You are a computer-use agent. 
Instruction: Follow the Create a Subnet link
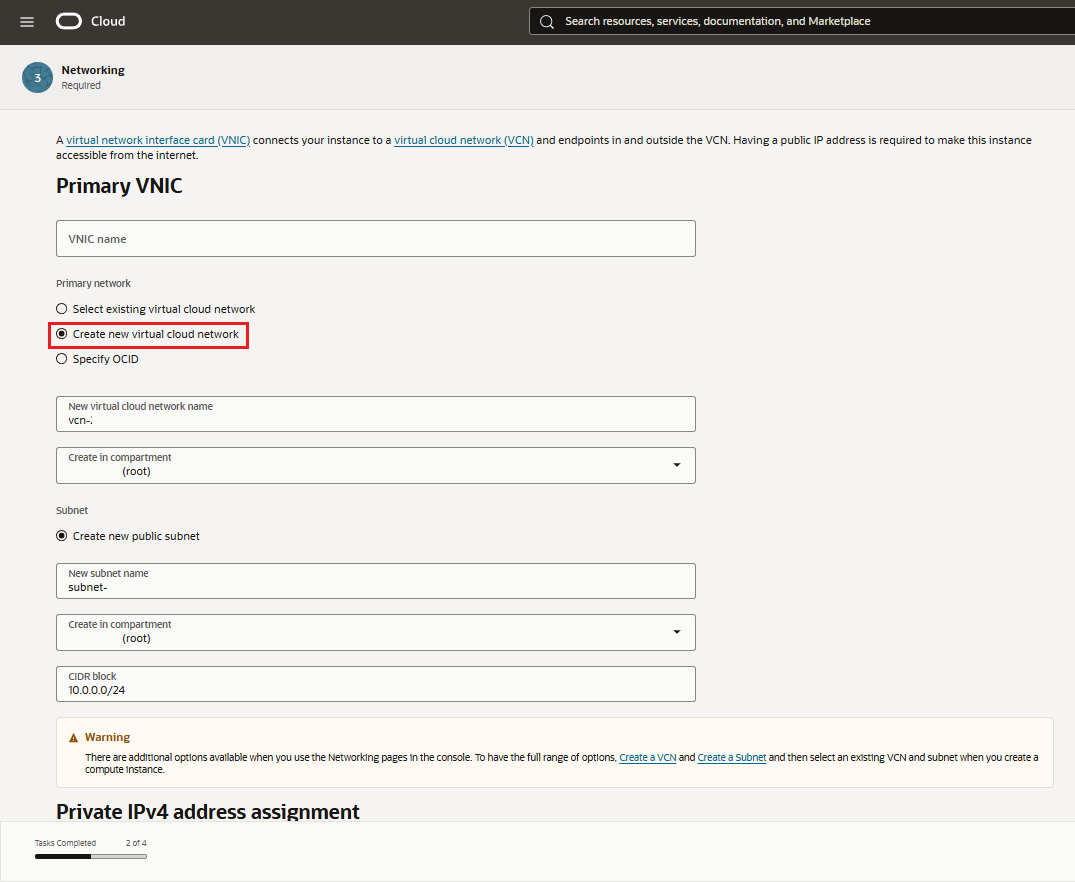point(731,758)
